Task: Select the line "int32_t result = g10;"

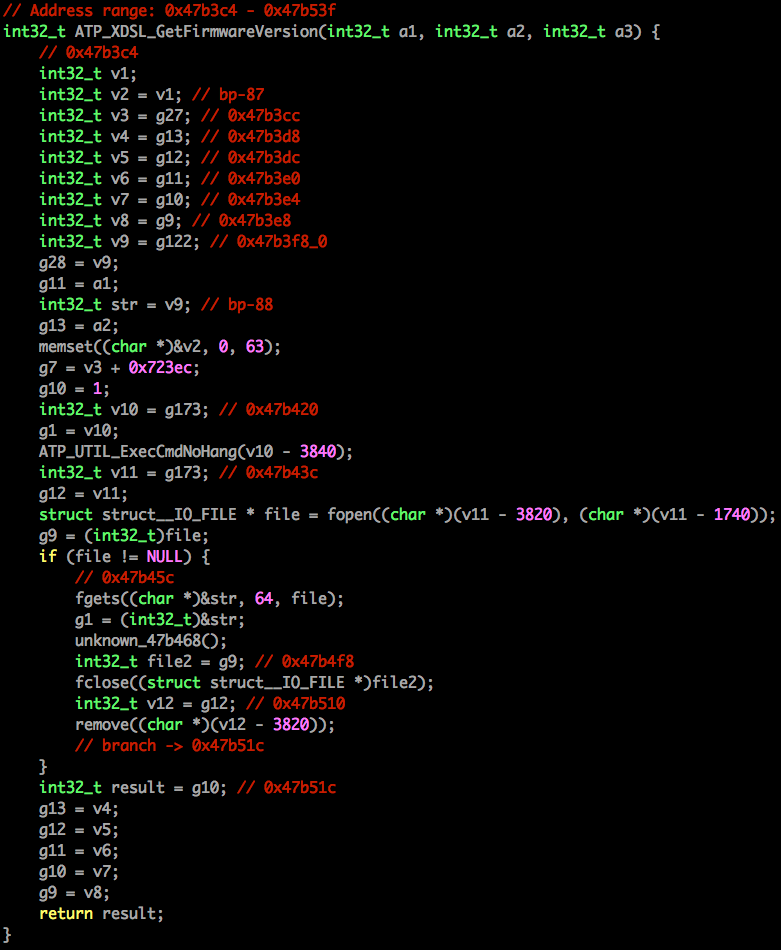Action: click(x=133, y=788)
